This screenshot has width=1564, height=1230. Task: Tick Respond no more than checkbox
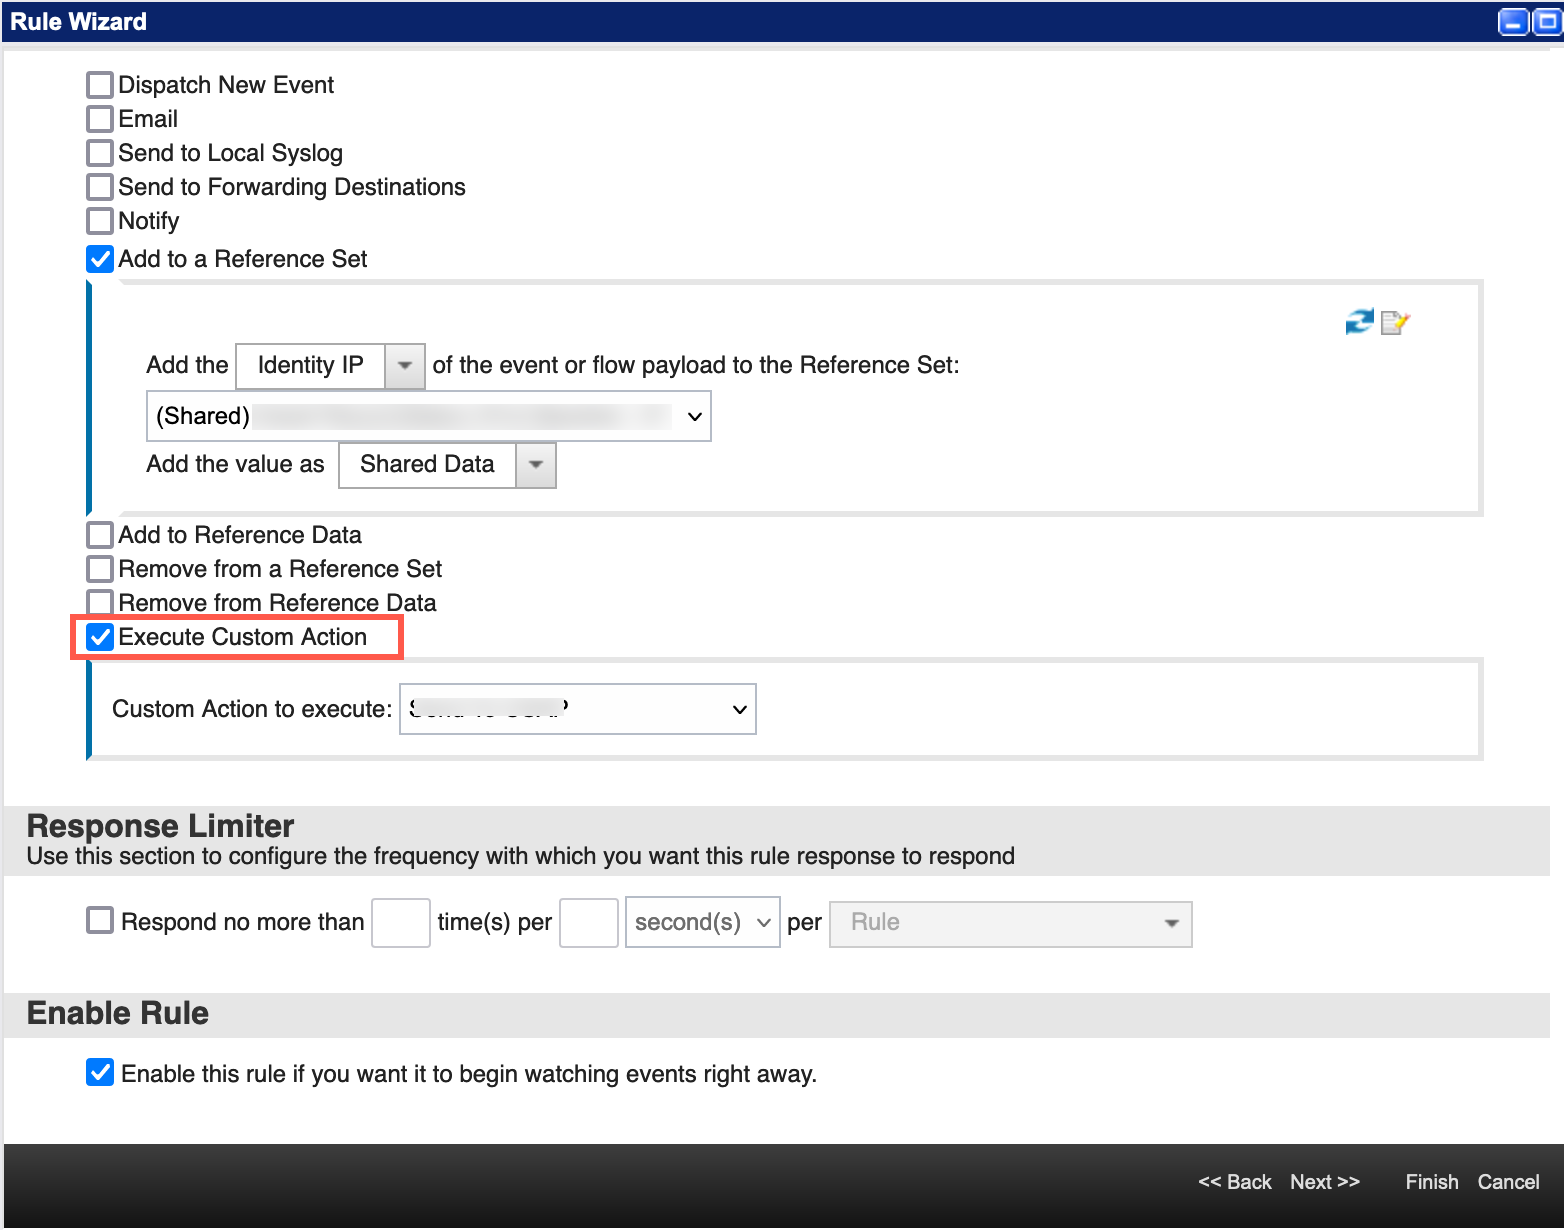pos(100,920)
